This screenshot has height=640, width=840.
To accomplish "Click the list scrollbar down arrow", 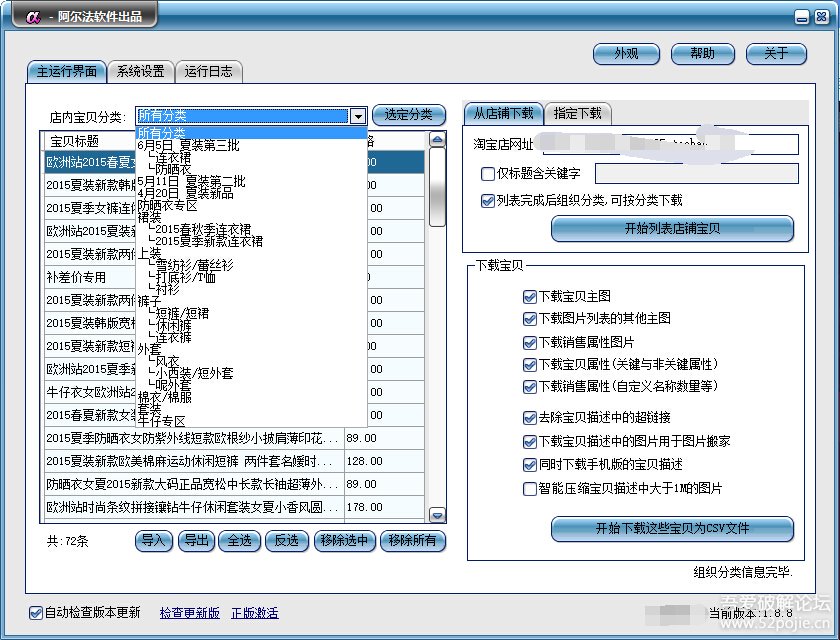I will pos(437,515).
